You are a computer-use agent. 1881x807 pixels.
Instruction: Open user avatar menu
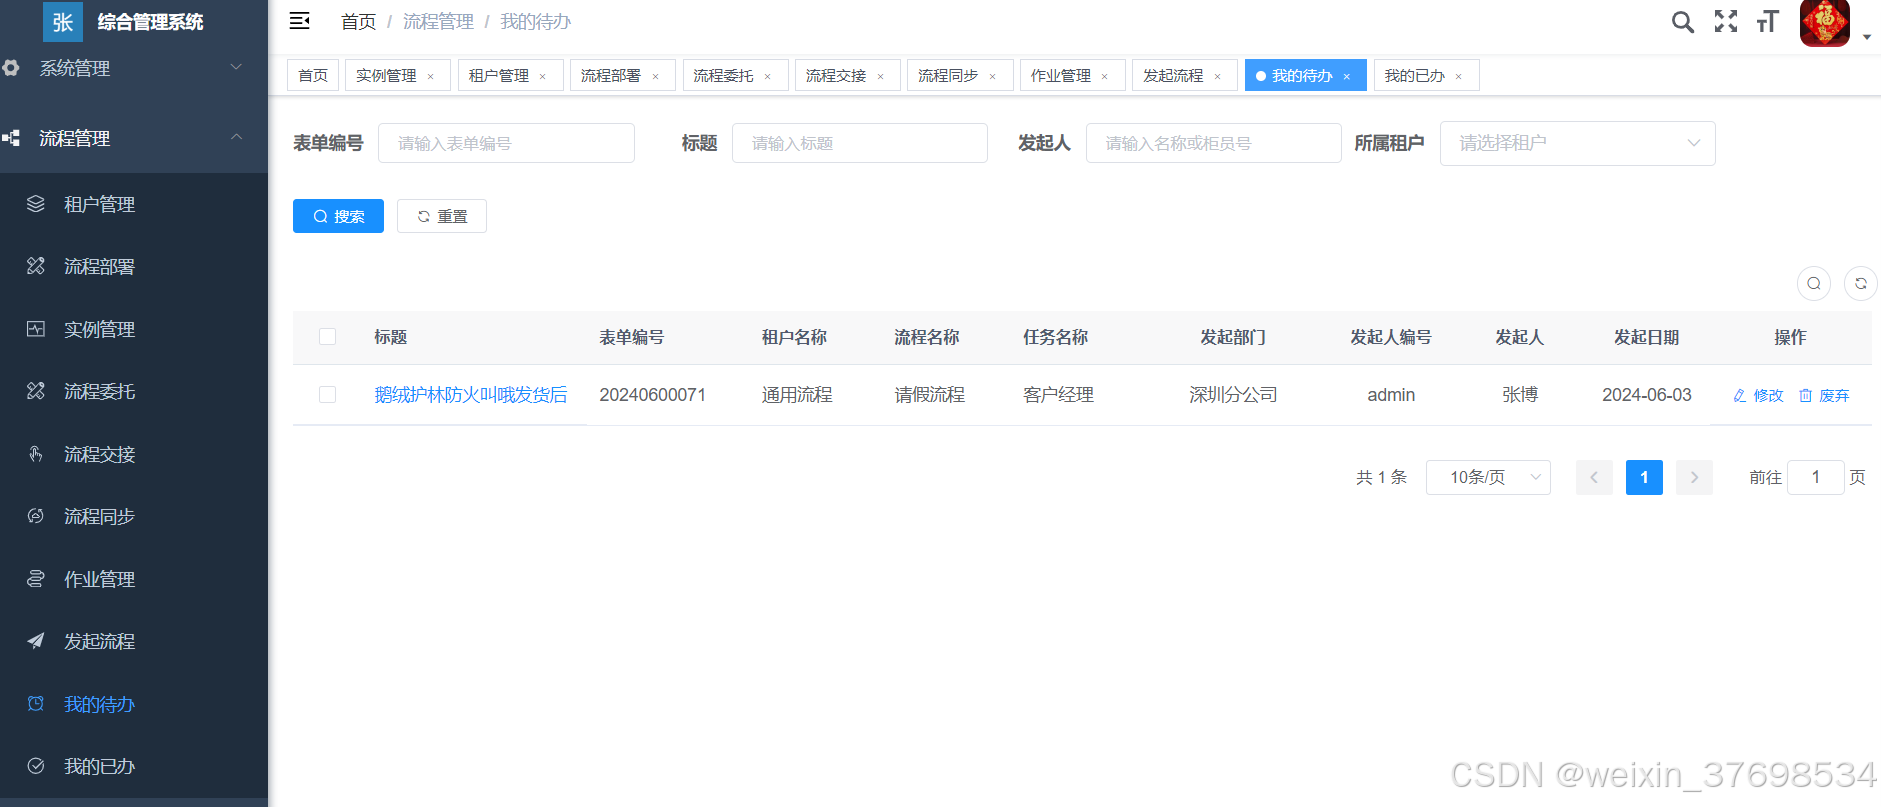point(1825,23)
